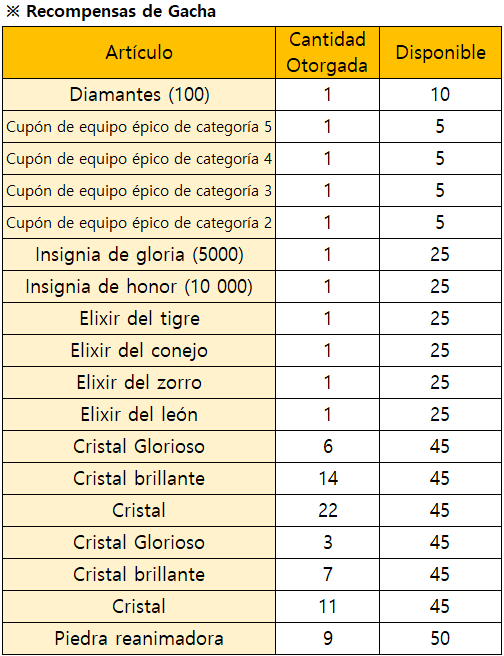Click Cupón de equipo épico de categoría 4
The height and width of the screenshot is (656, 504).
pyautogui.click(x=139, y=159)
